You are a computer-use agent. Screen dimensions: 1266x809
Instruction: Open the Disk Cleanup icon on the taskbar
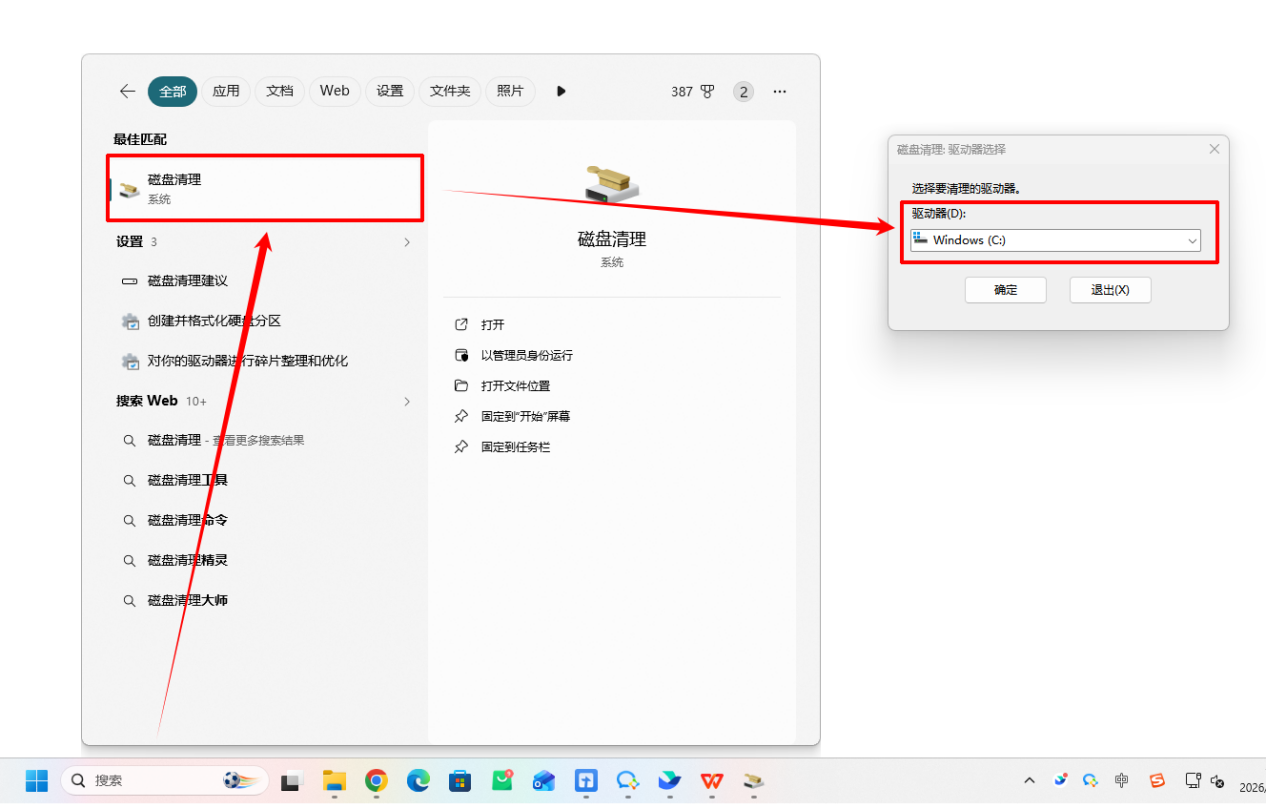[754, 781]
